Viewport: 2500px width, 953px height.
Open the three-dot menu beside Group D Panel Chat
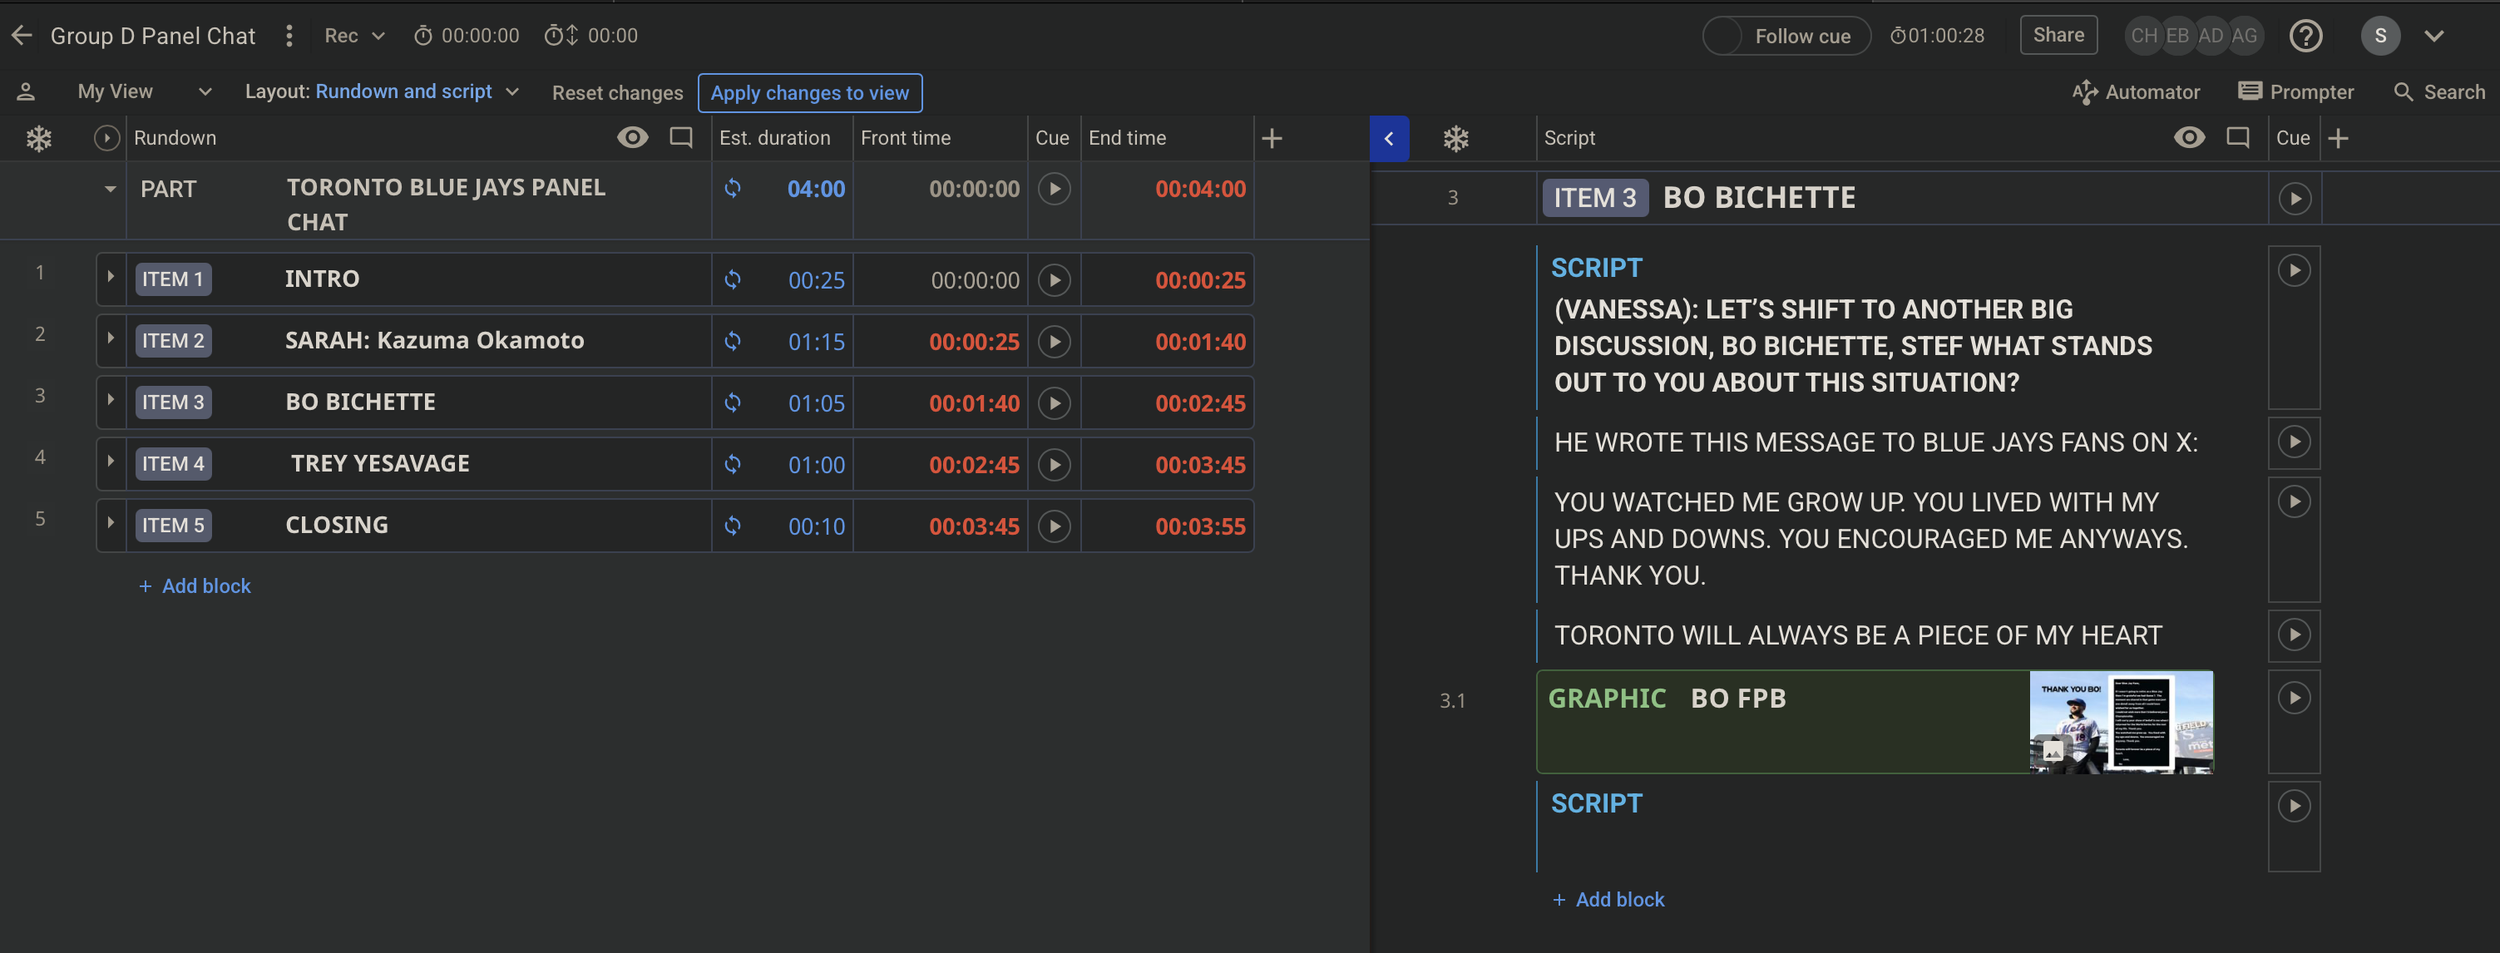point(289,36)
